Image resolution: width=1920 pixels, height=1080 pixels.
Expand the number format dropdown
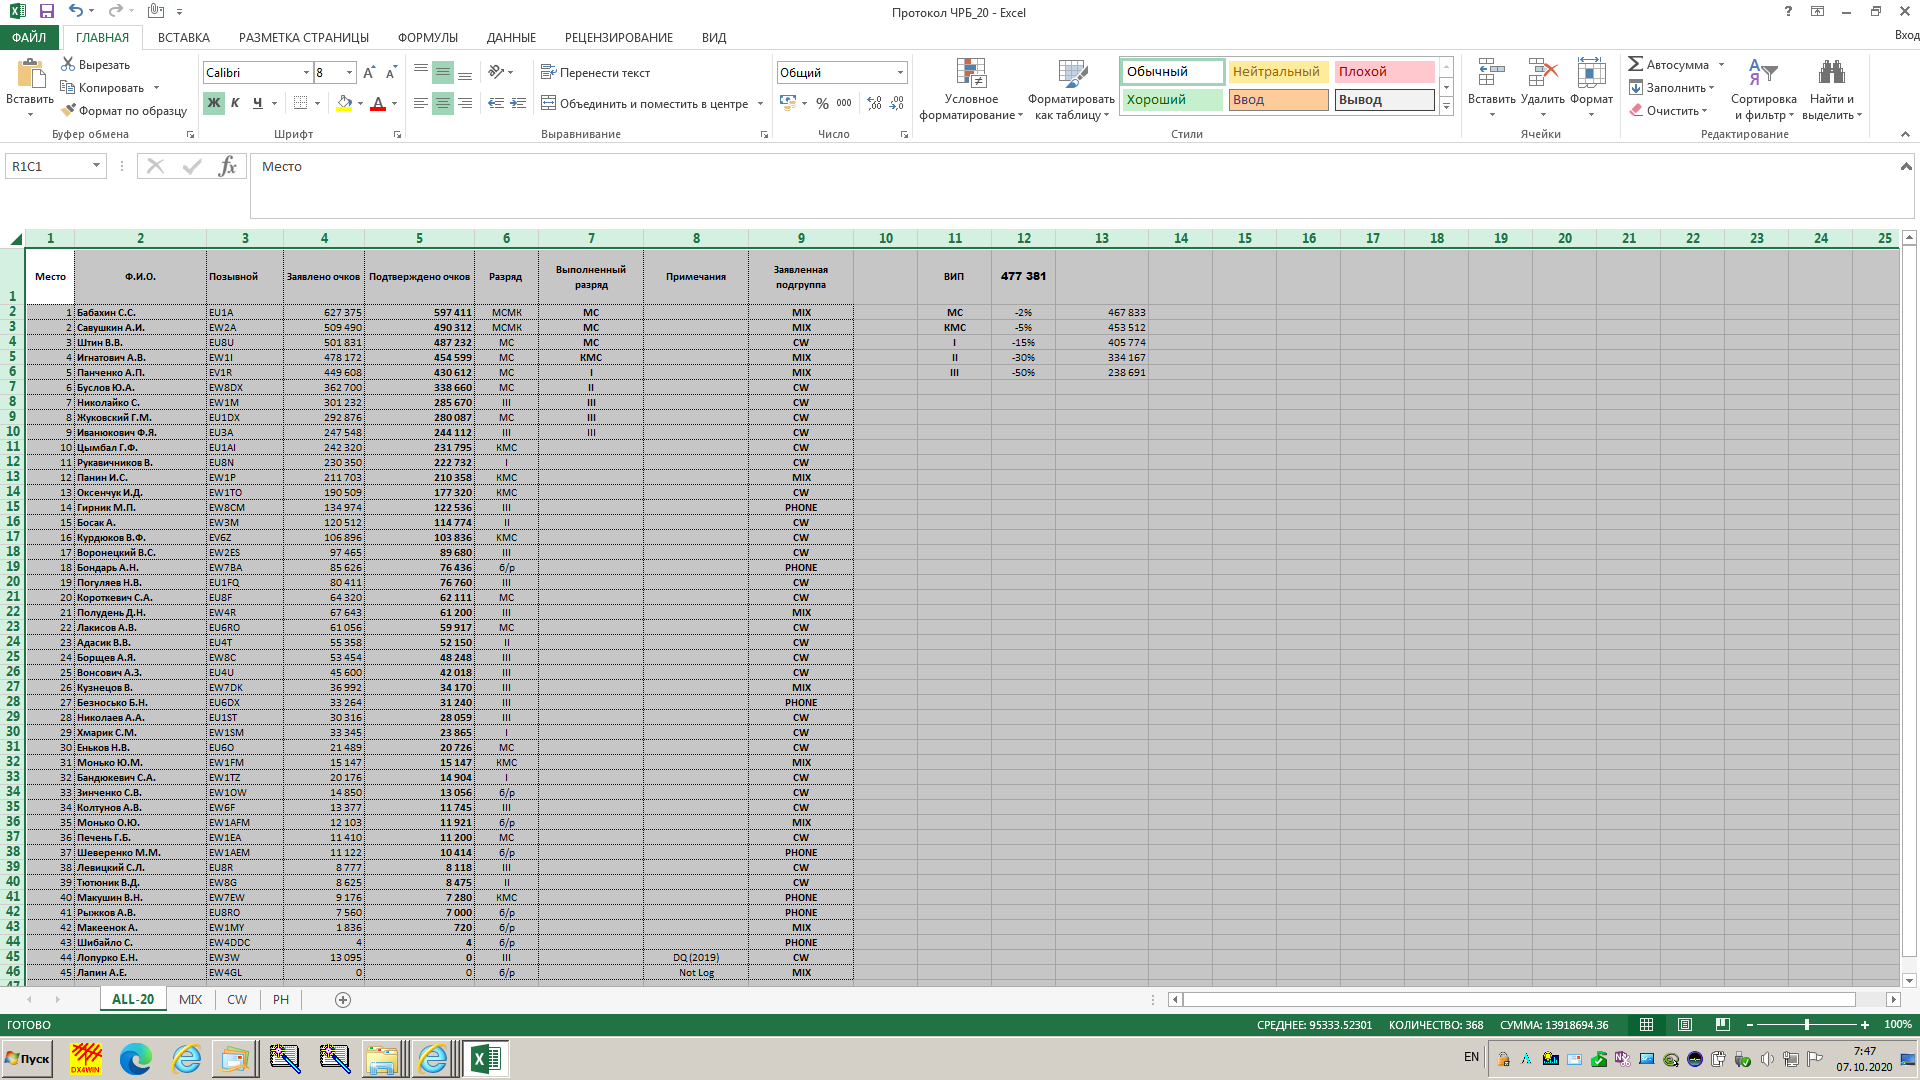tap(900, 73)
